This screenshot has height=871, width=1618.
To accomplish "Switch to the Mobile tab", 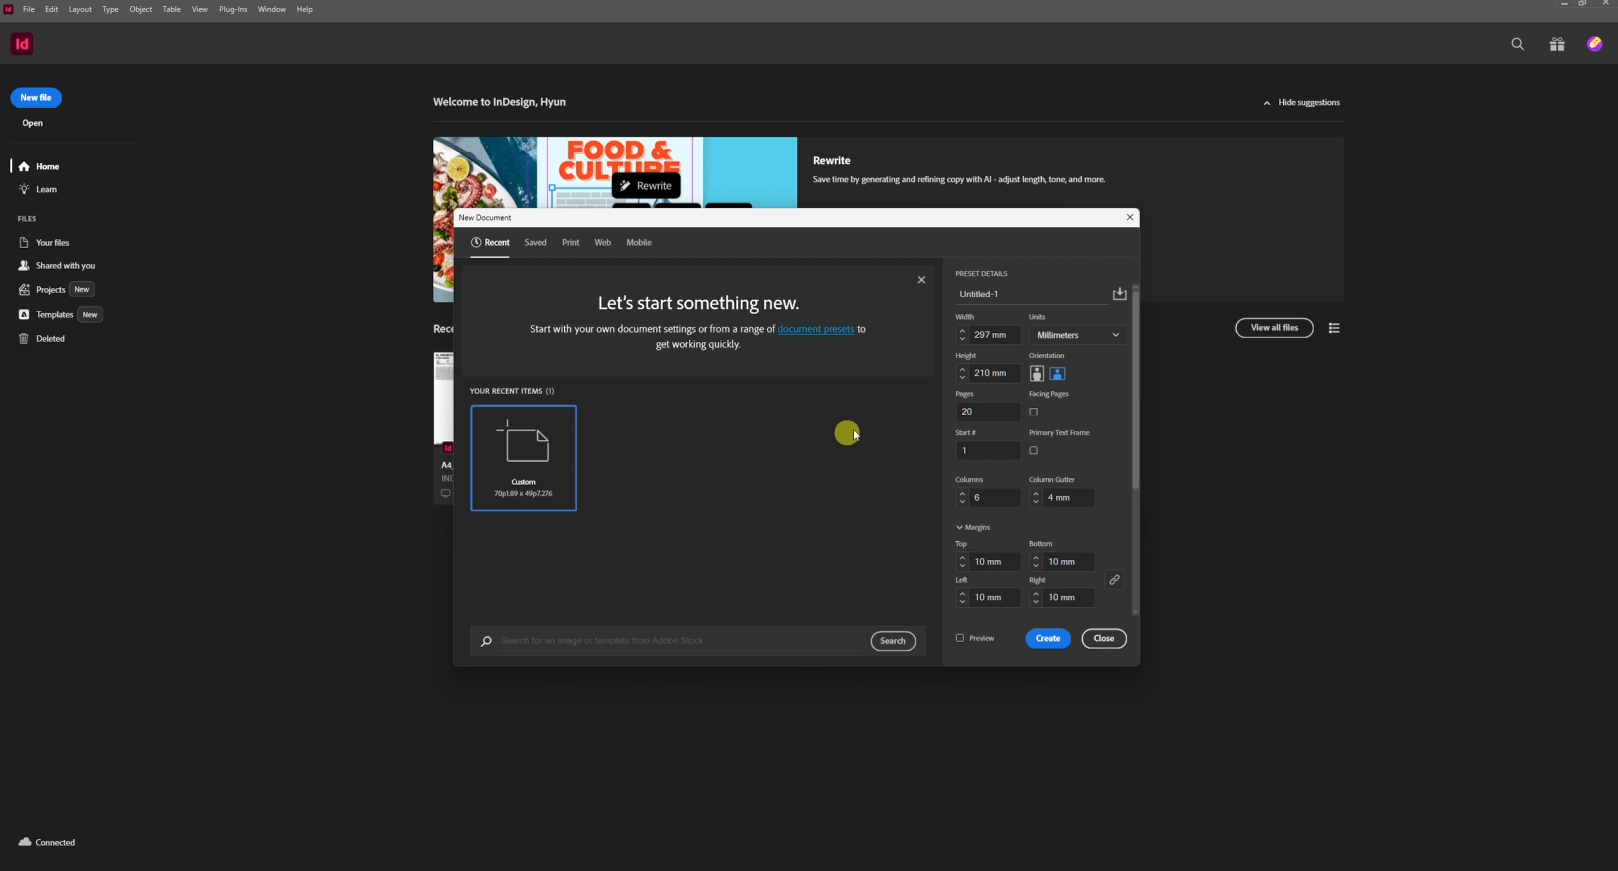I will click(639, 243).
